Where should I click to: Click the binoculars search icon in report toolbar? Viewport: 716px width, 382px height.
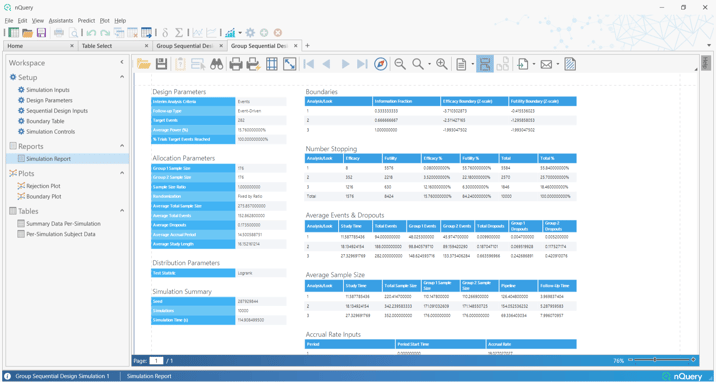(x=216, y=64)
